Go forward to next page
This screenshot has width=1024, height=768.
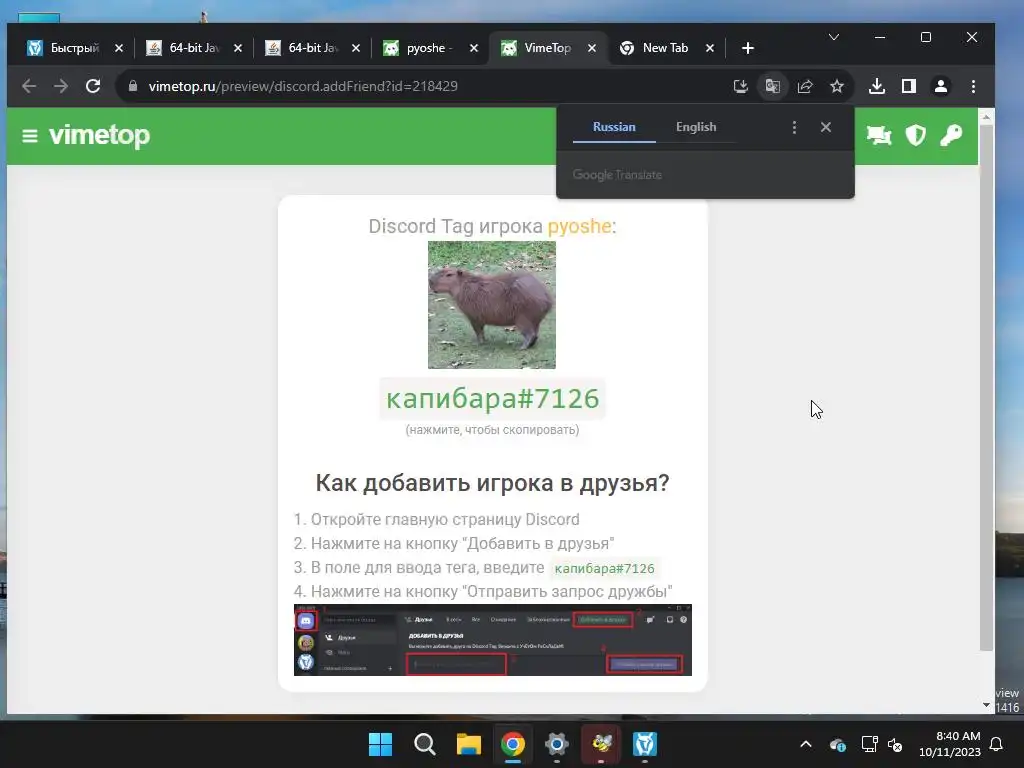tap(61, 86)
